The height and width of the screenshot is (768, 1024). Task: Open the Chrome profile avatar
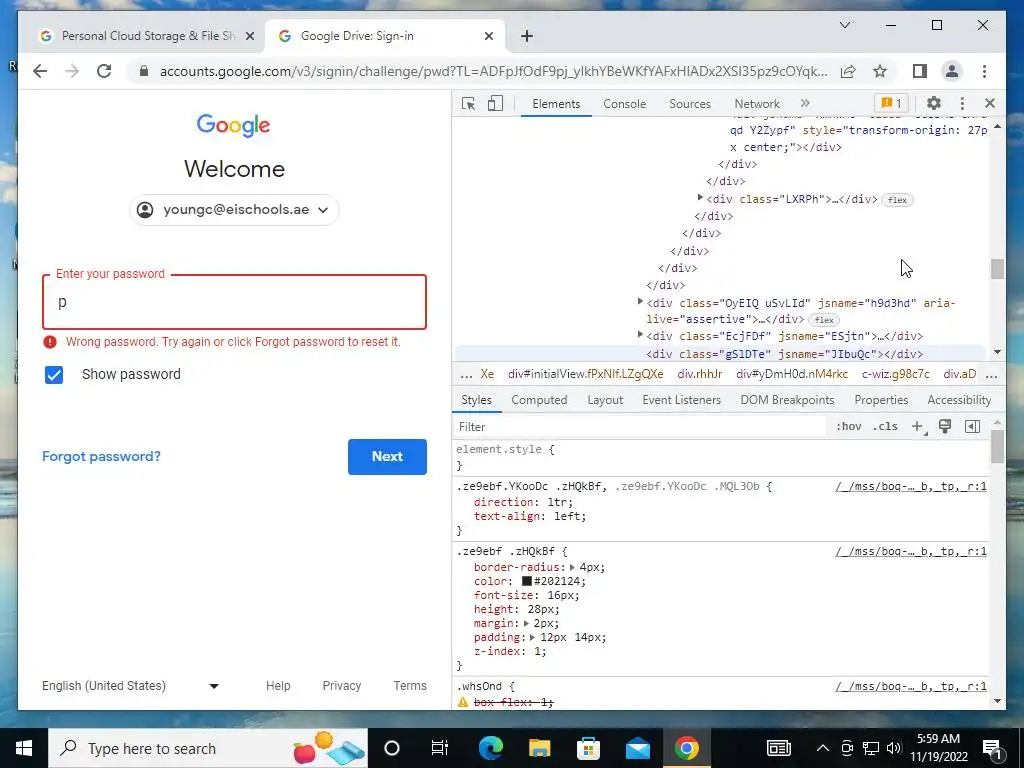pos(952,71)
